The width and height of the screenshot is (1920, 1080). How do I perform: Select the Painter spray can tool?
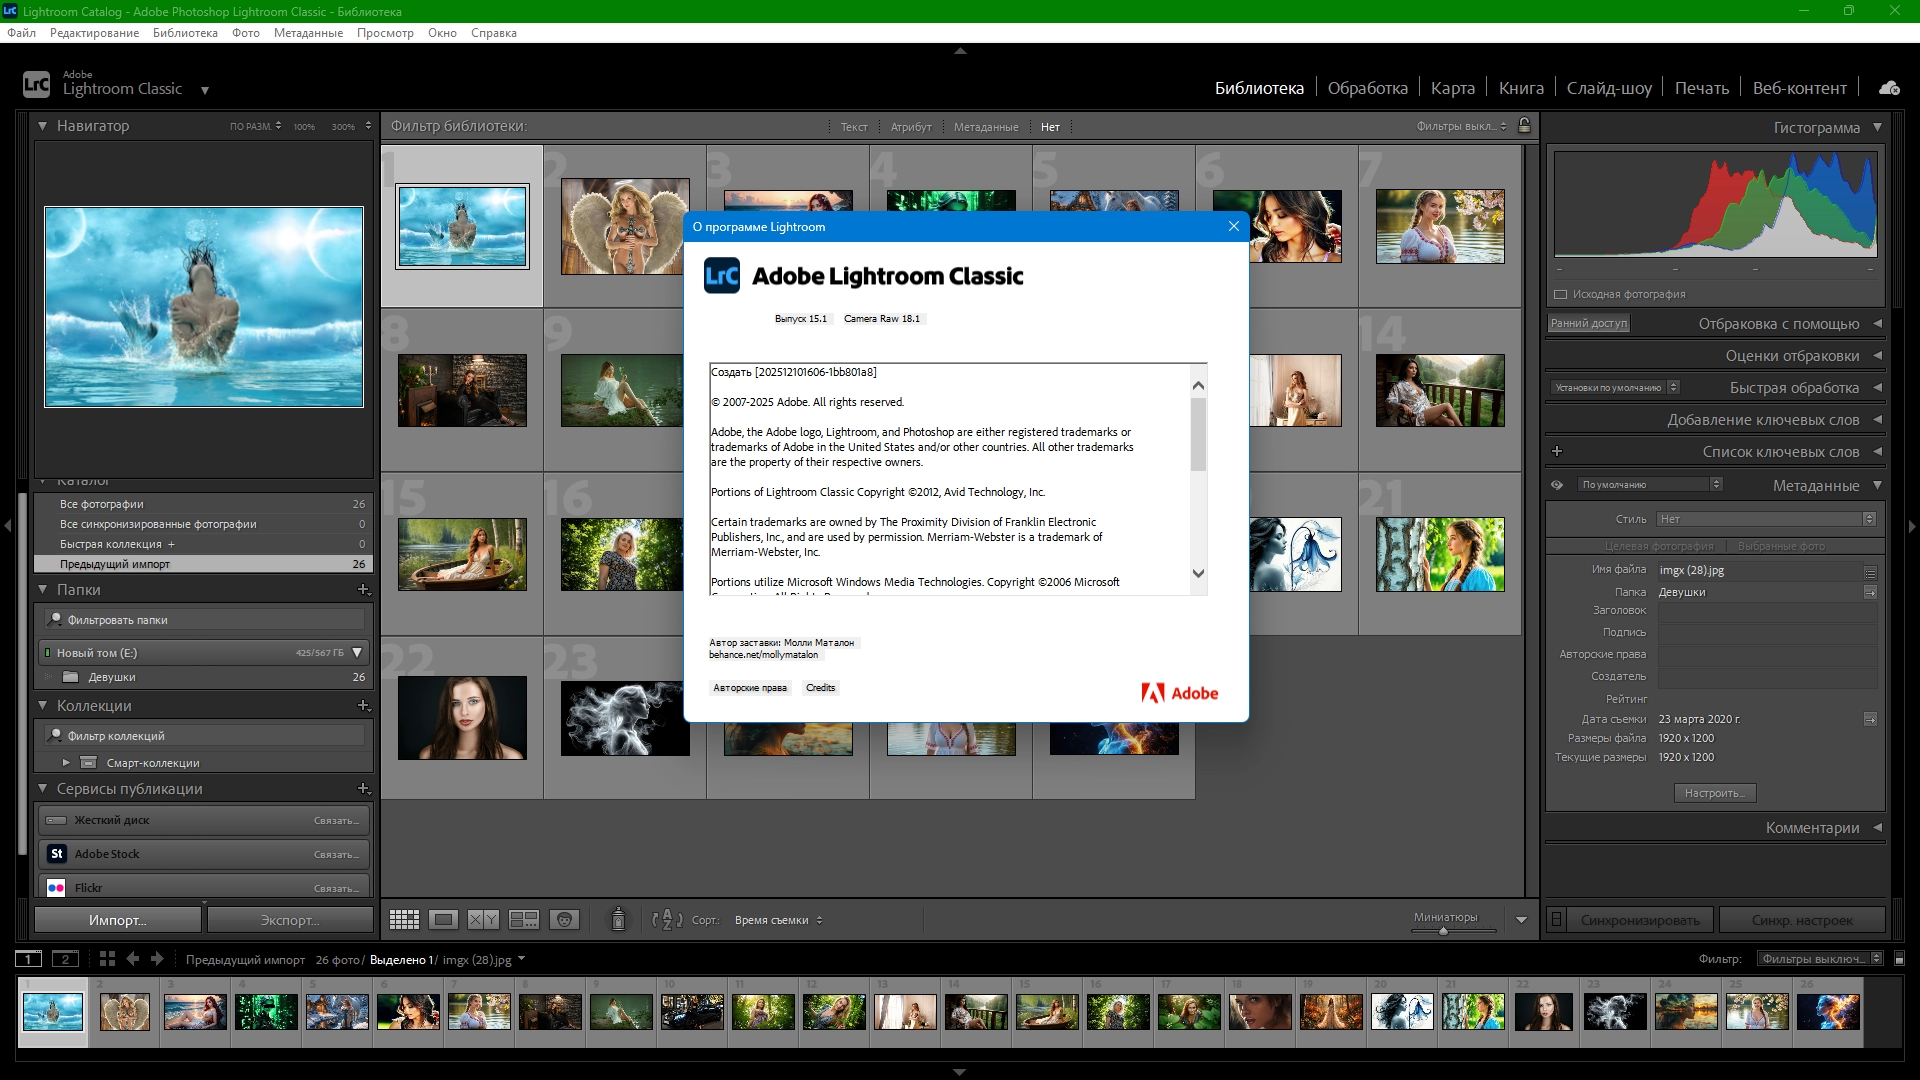(x=618, y=920)
